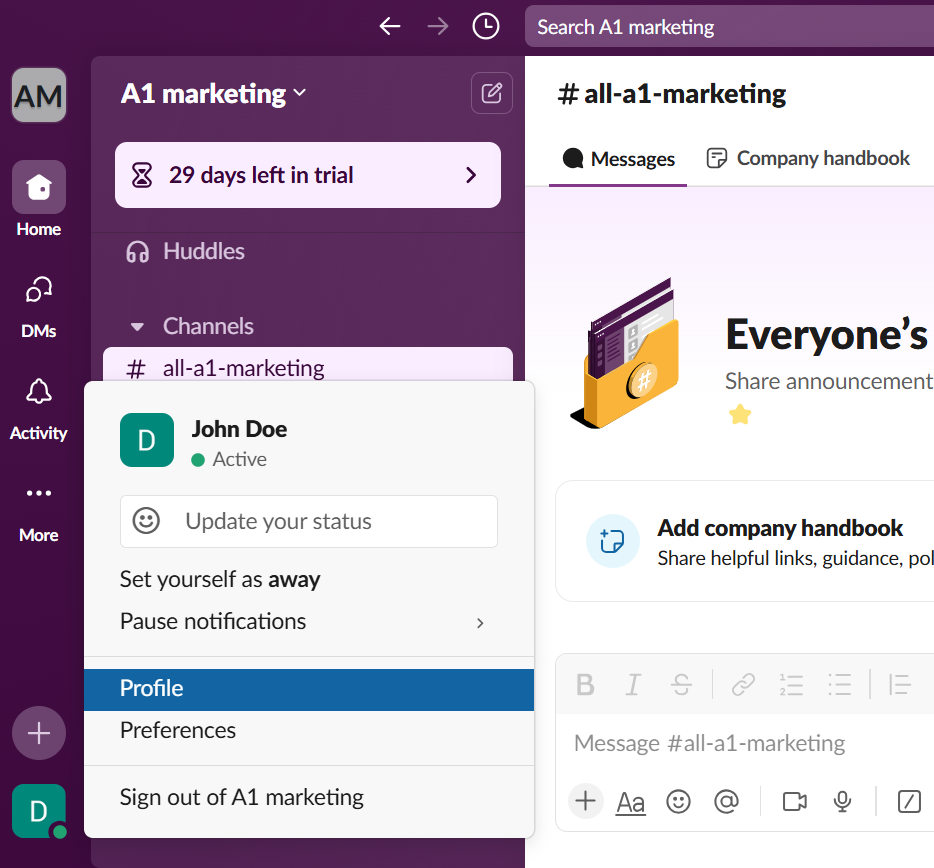Click the More ellipsis icon
Viewport: 934px width, 868px height.
click(x=39, y=509)
